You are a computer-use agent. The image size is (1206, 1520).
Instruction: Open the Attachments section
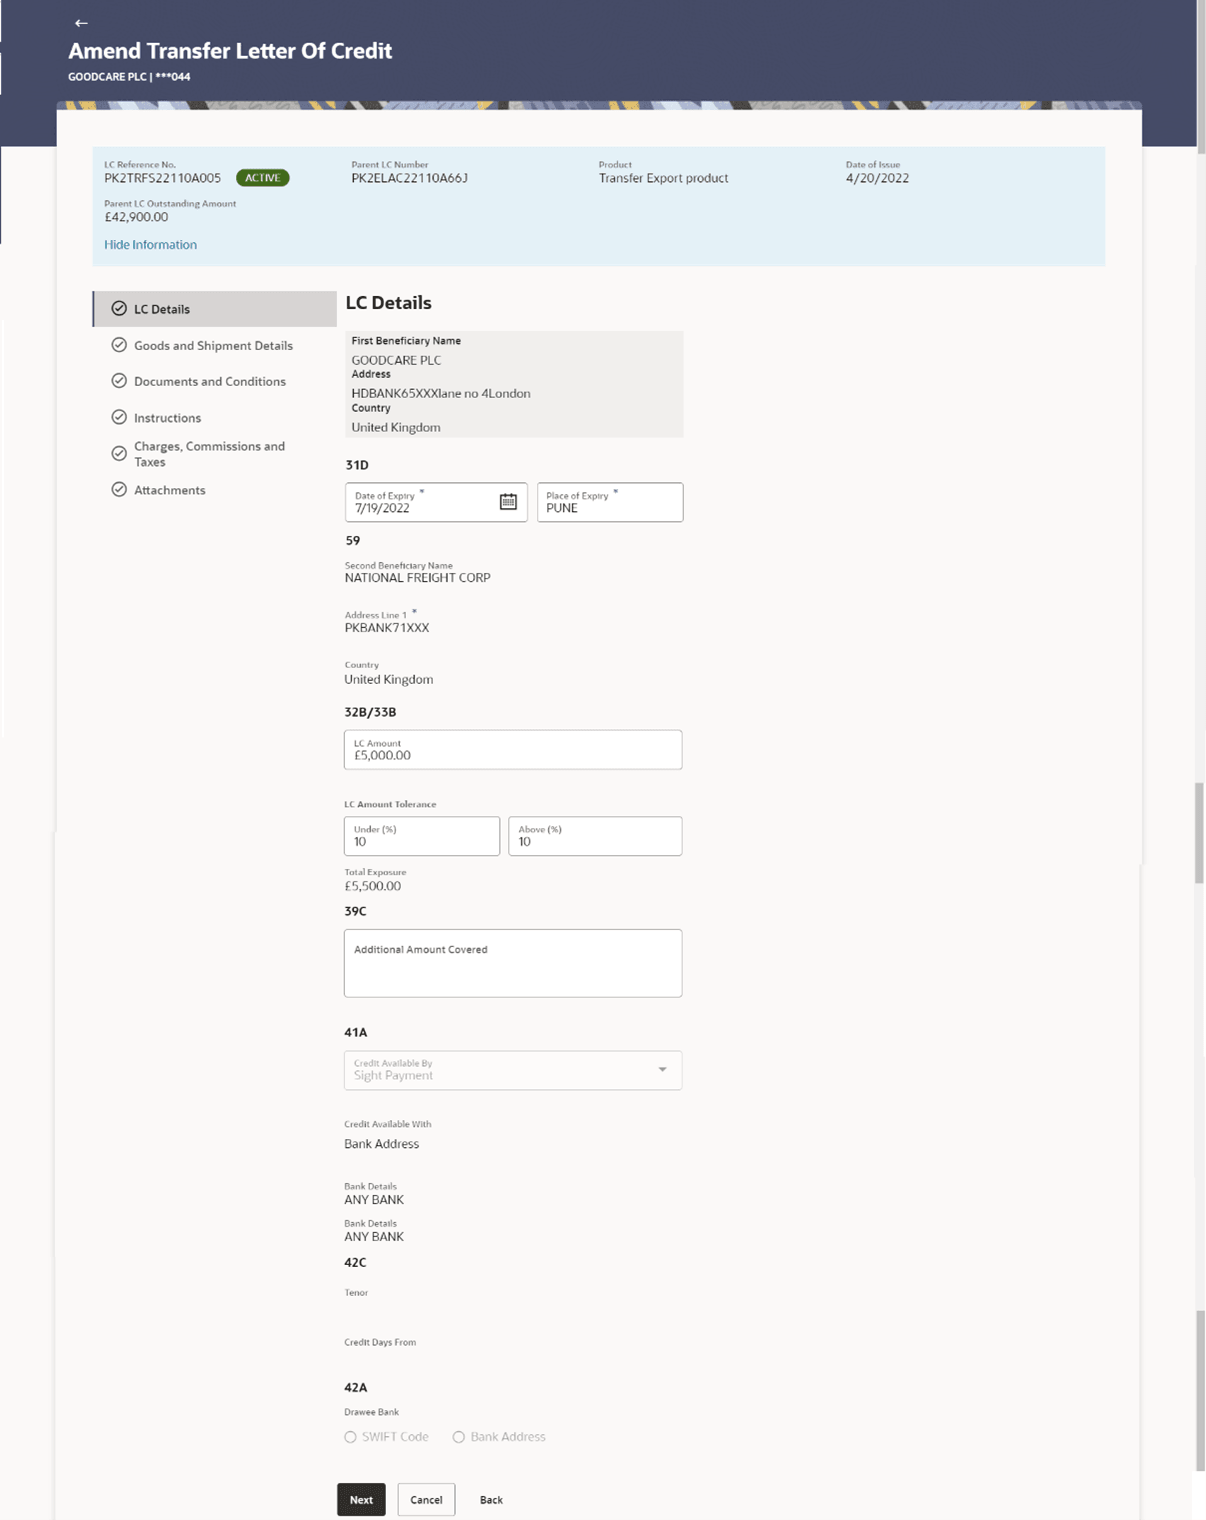[169, 490]
